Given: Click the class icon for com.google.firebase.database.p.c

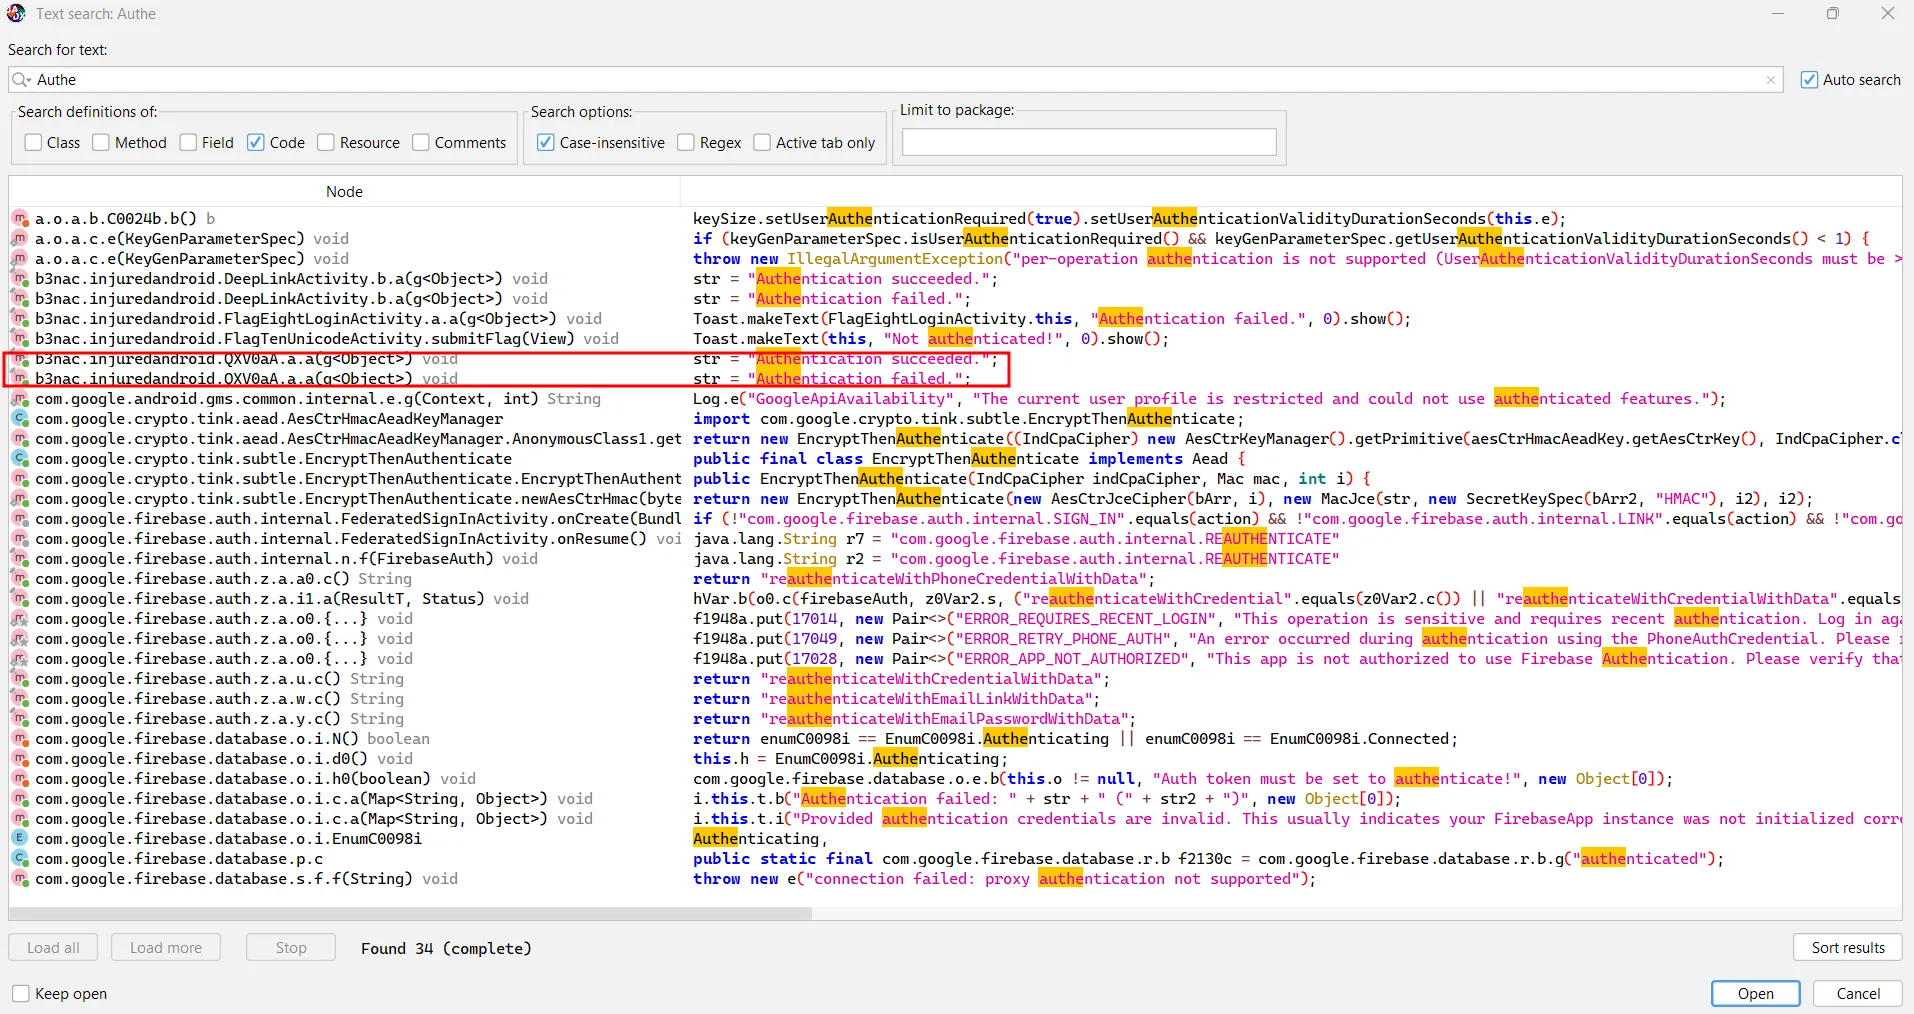Looking at the screenshot, I should point(20,859).
